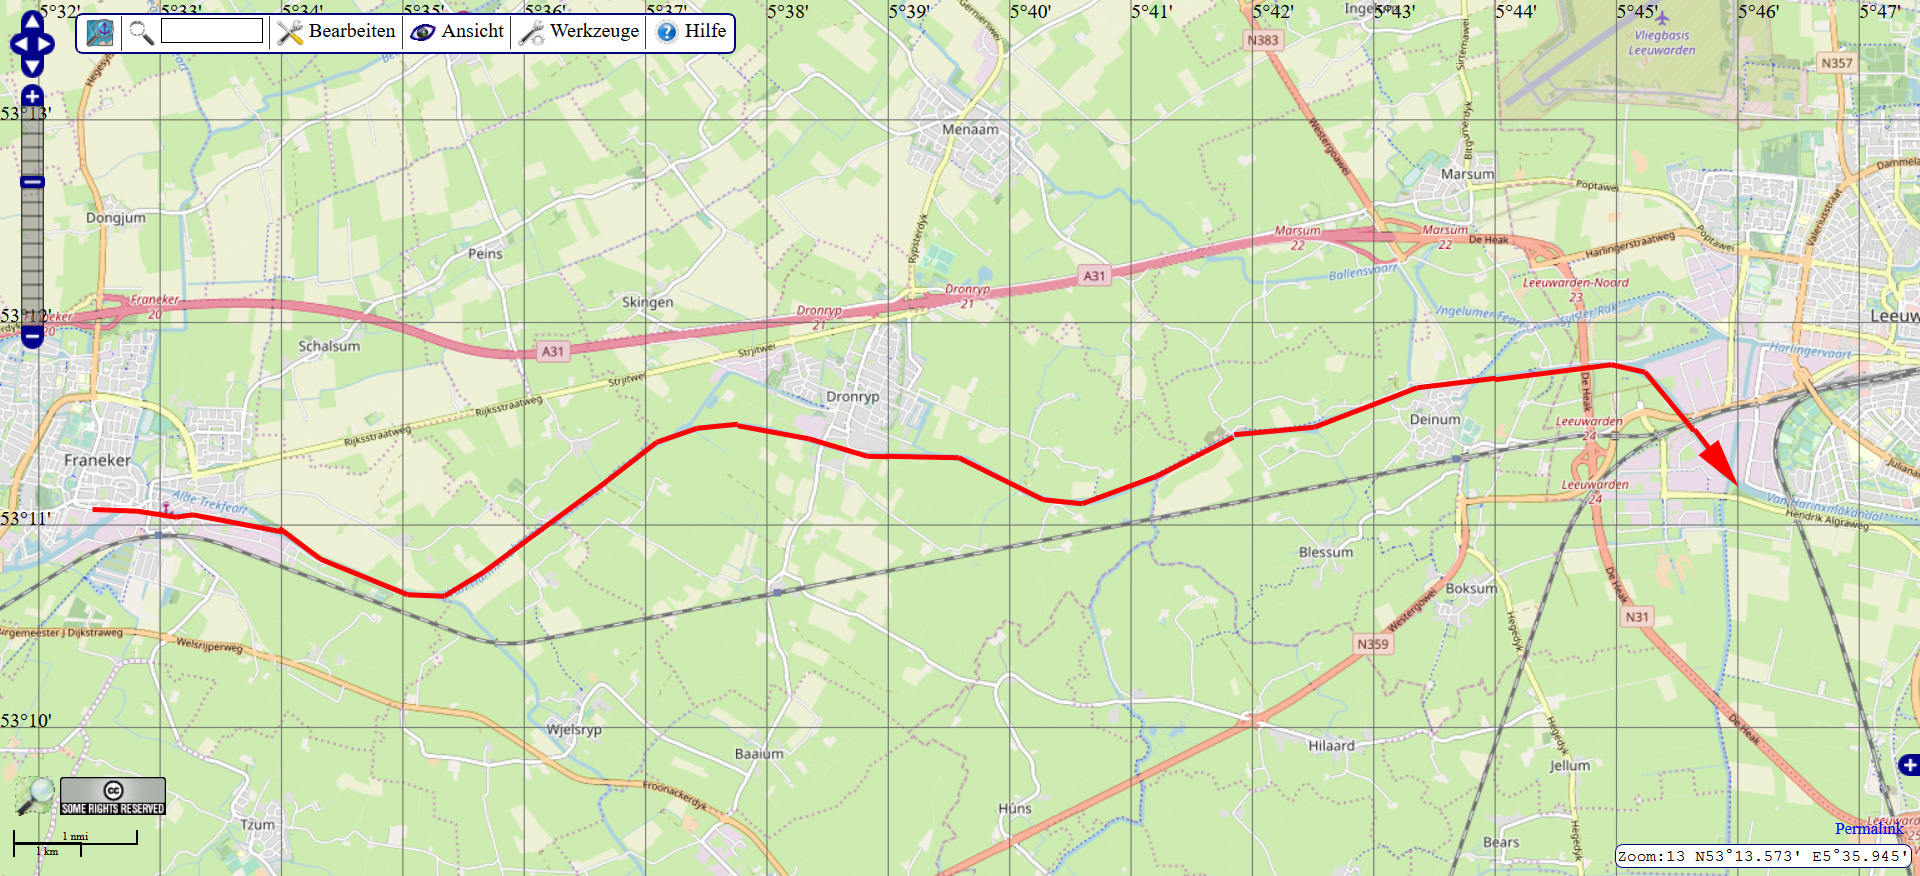Open the Bearbeiten menu
The image size is (1920, 876).
tap(337, 32)
